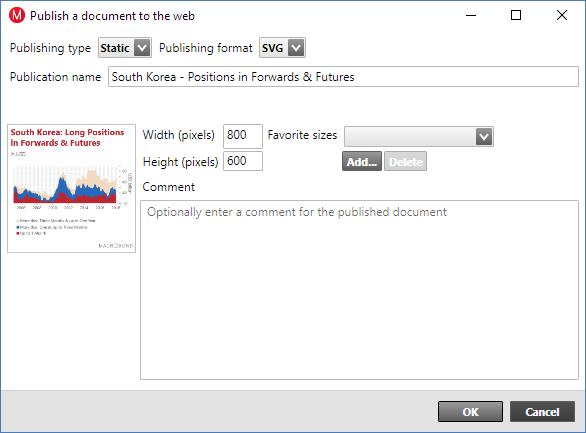
Task: Minimize the publish dialog window
Action: [x=471, y=15]
